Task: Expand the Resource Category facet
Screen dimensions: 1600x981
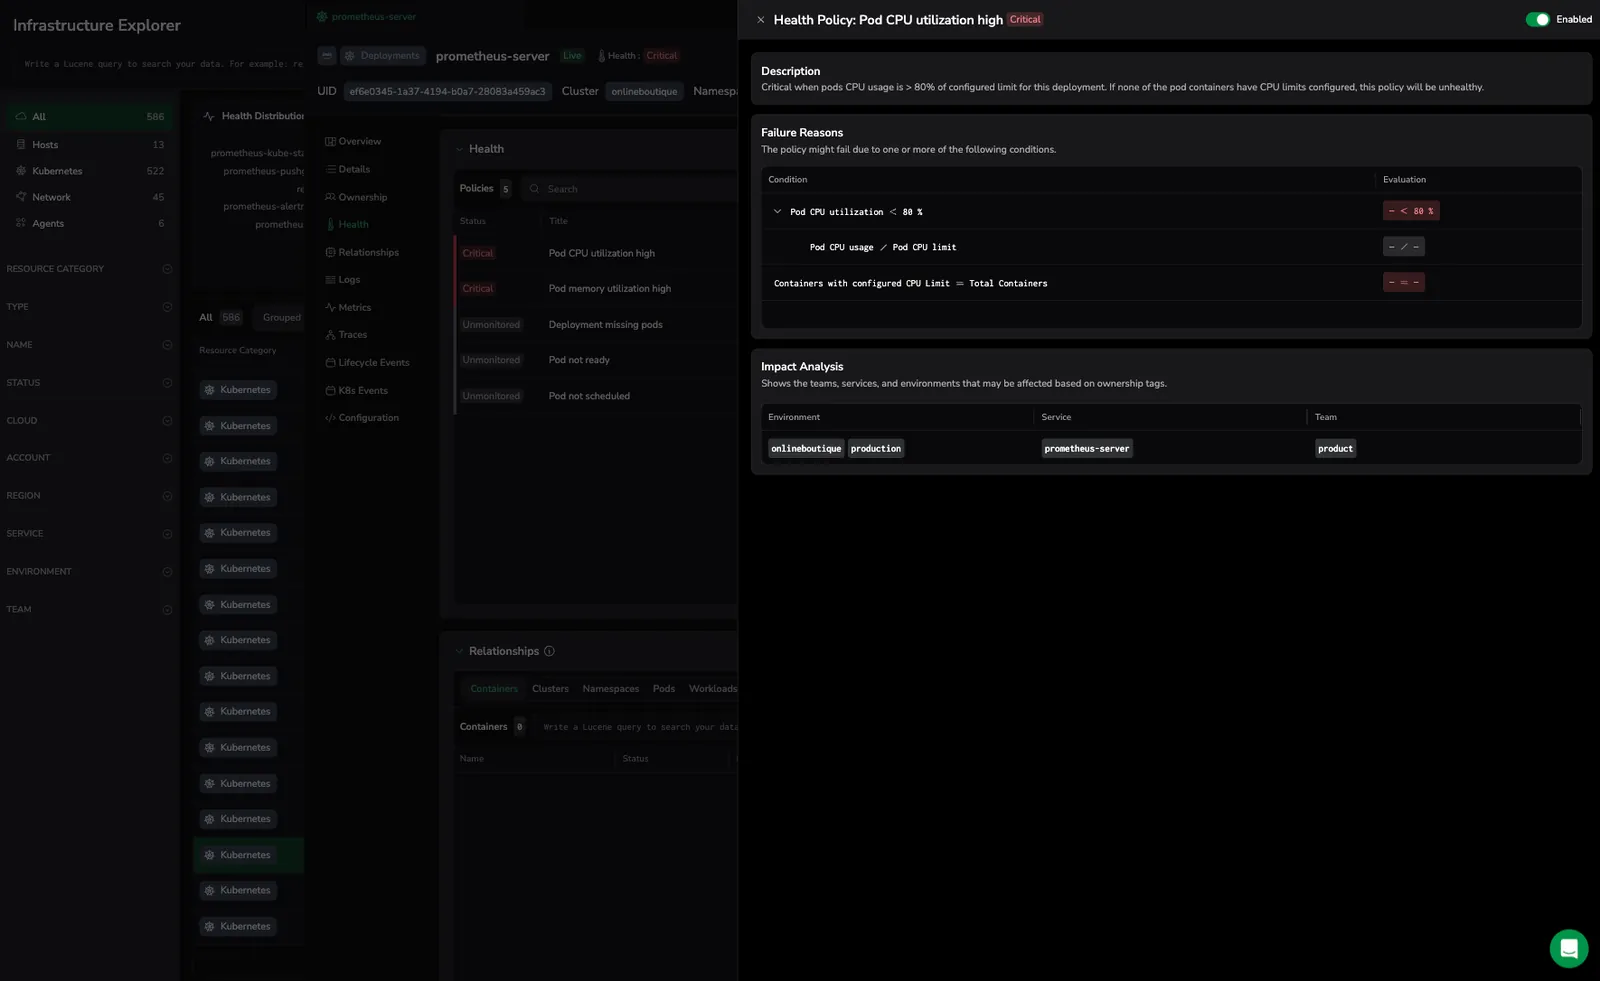Action: pyautogui.click(x=167, y=269)
